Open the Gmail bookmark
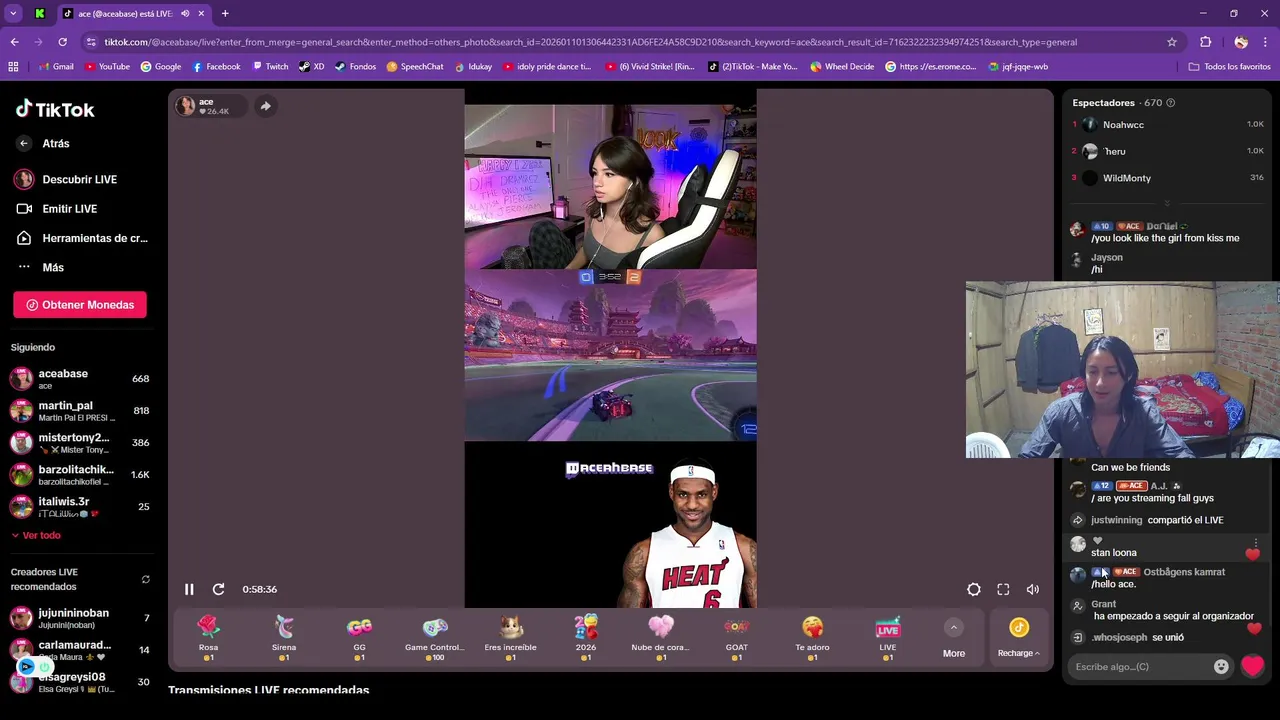The width and height of the screenshot is (1280, 720). click(x=56, y=67)
